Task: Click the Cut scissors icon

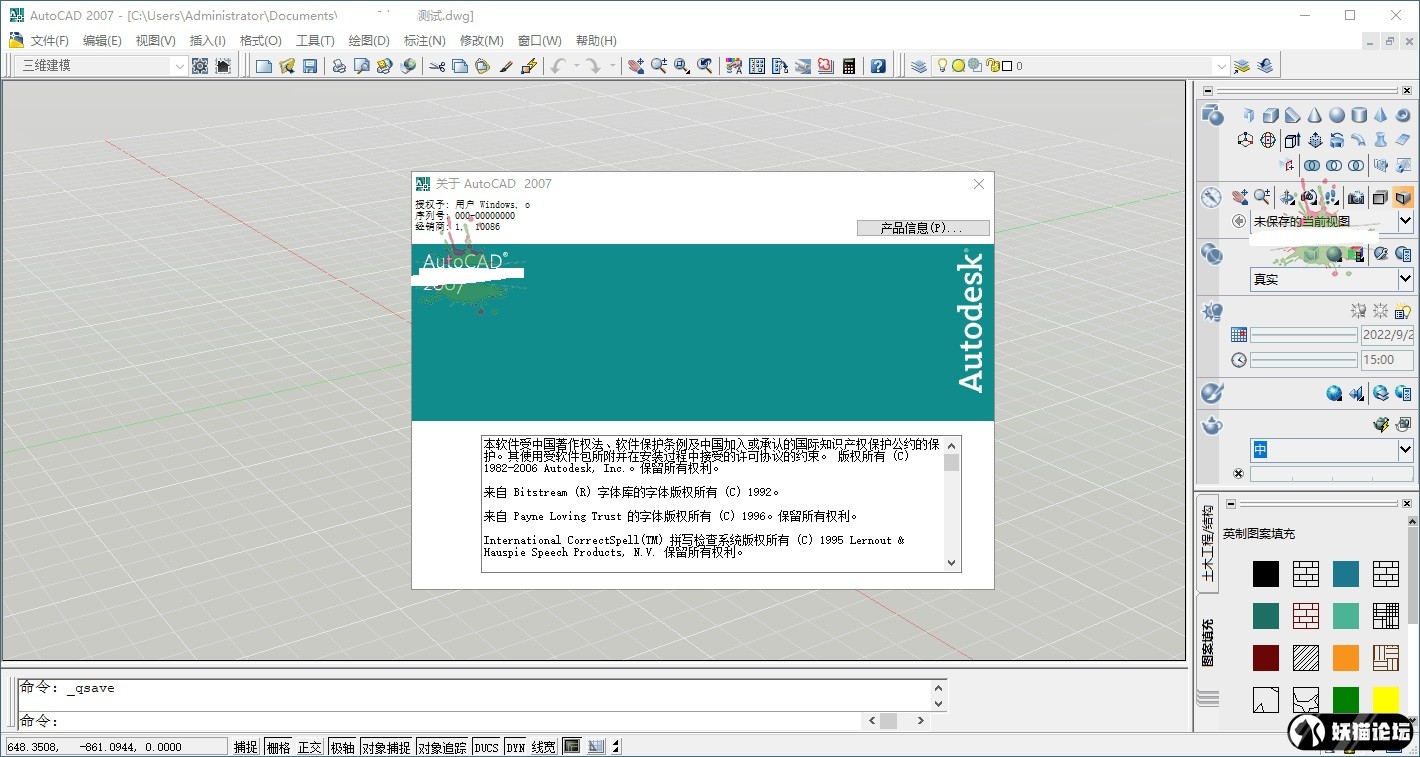Action: [x=437, y=66]
